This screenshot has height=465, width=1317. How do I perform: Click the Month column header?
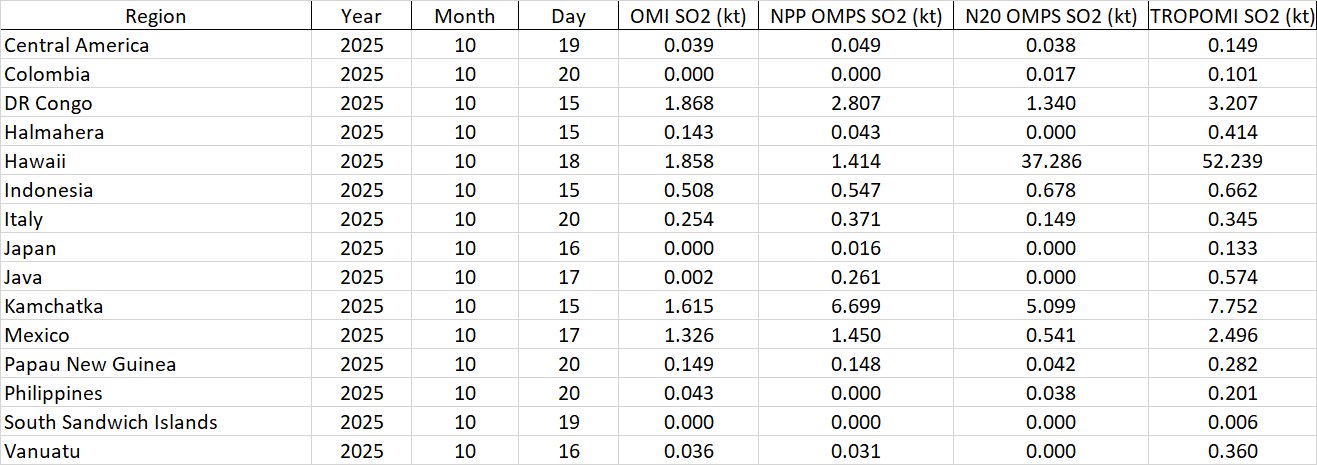pyautogui.click(x=464, y=16)
